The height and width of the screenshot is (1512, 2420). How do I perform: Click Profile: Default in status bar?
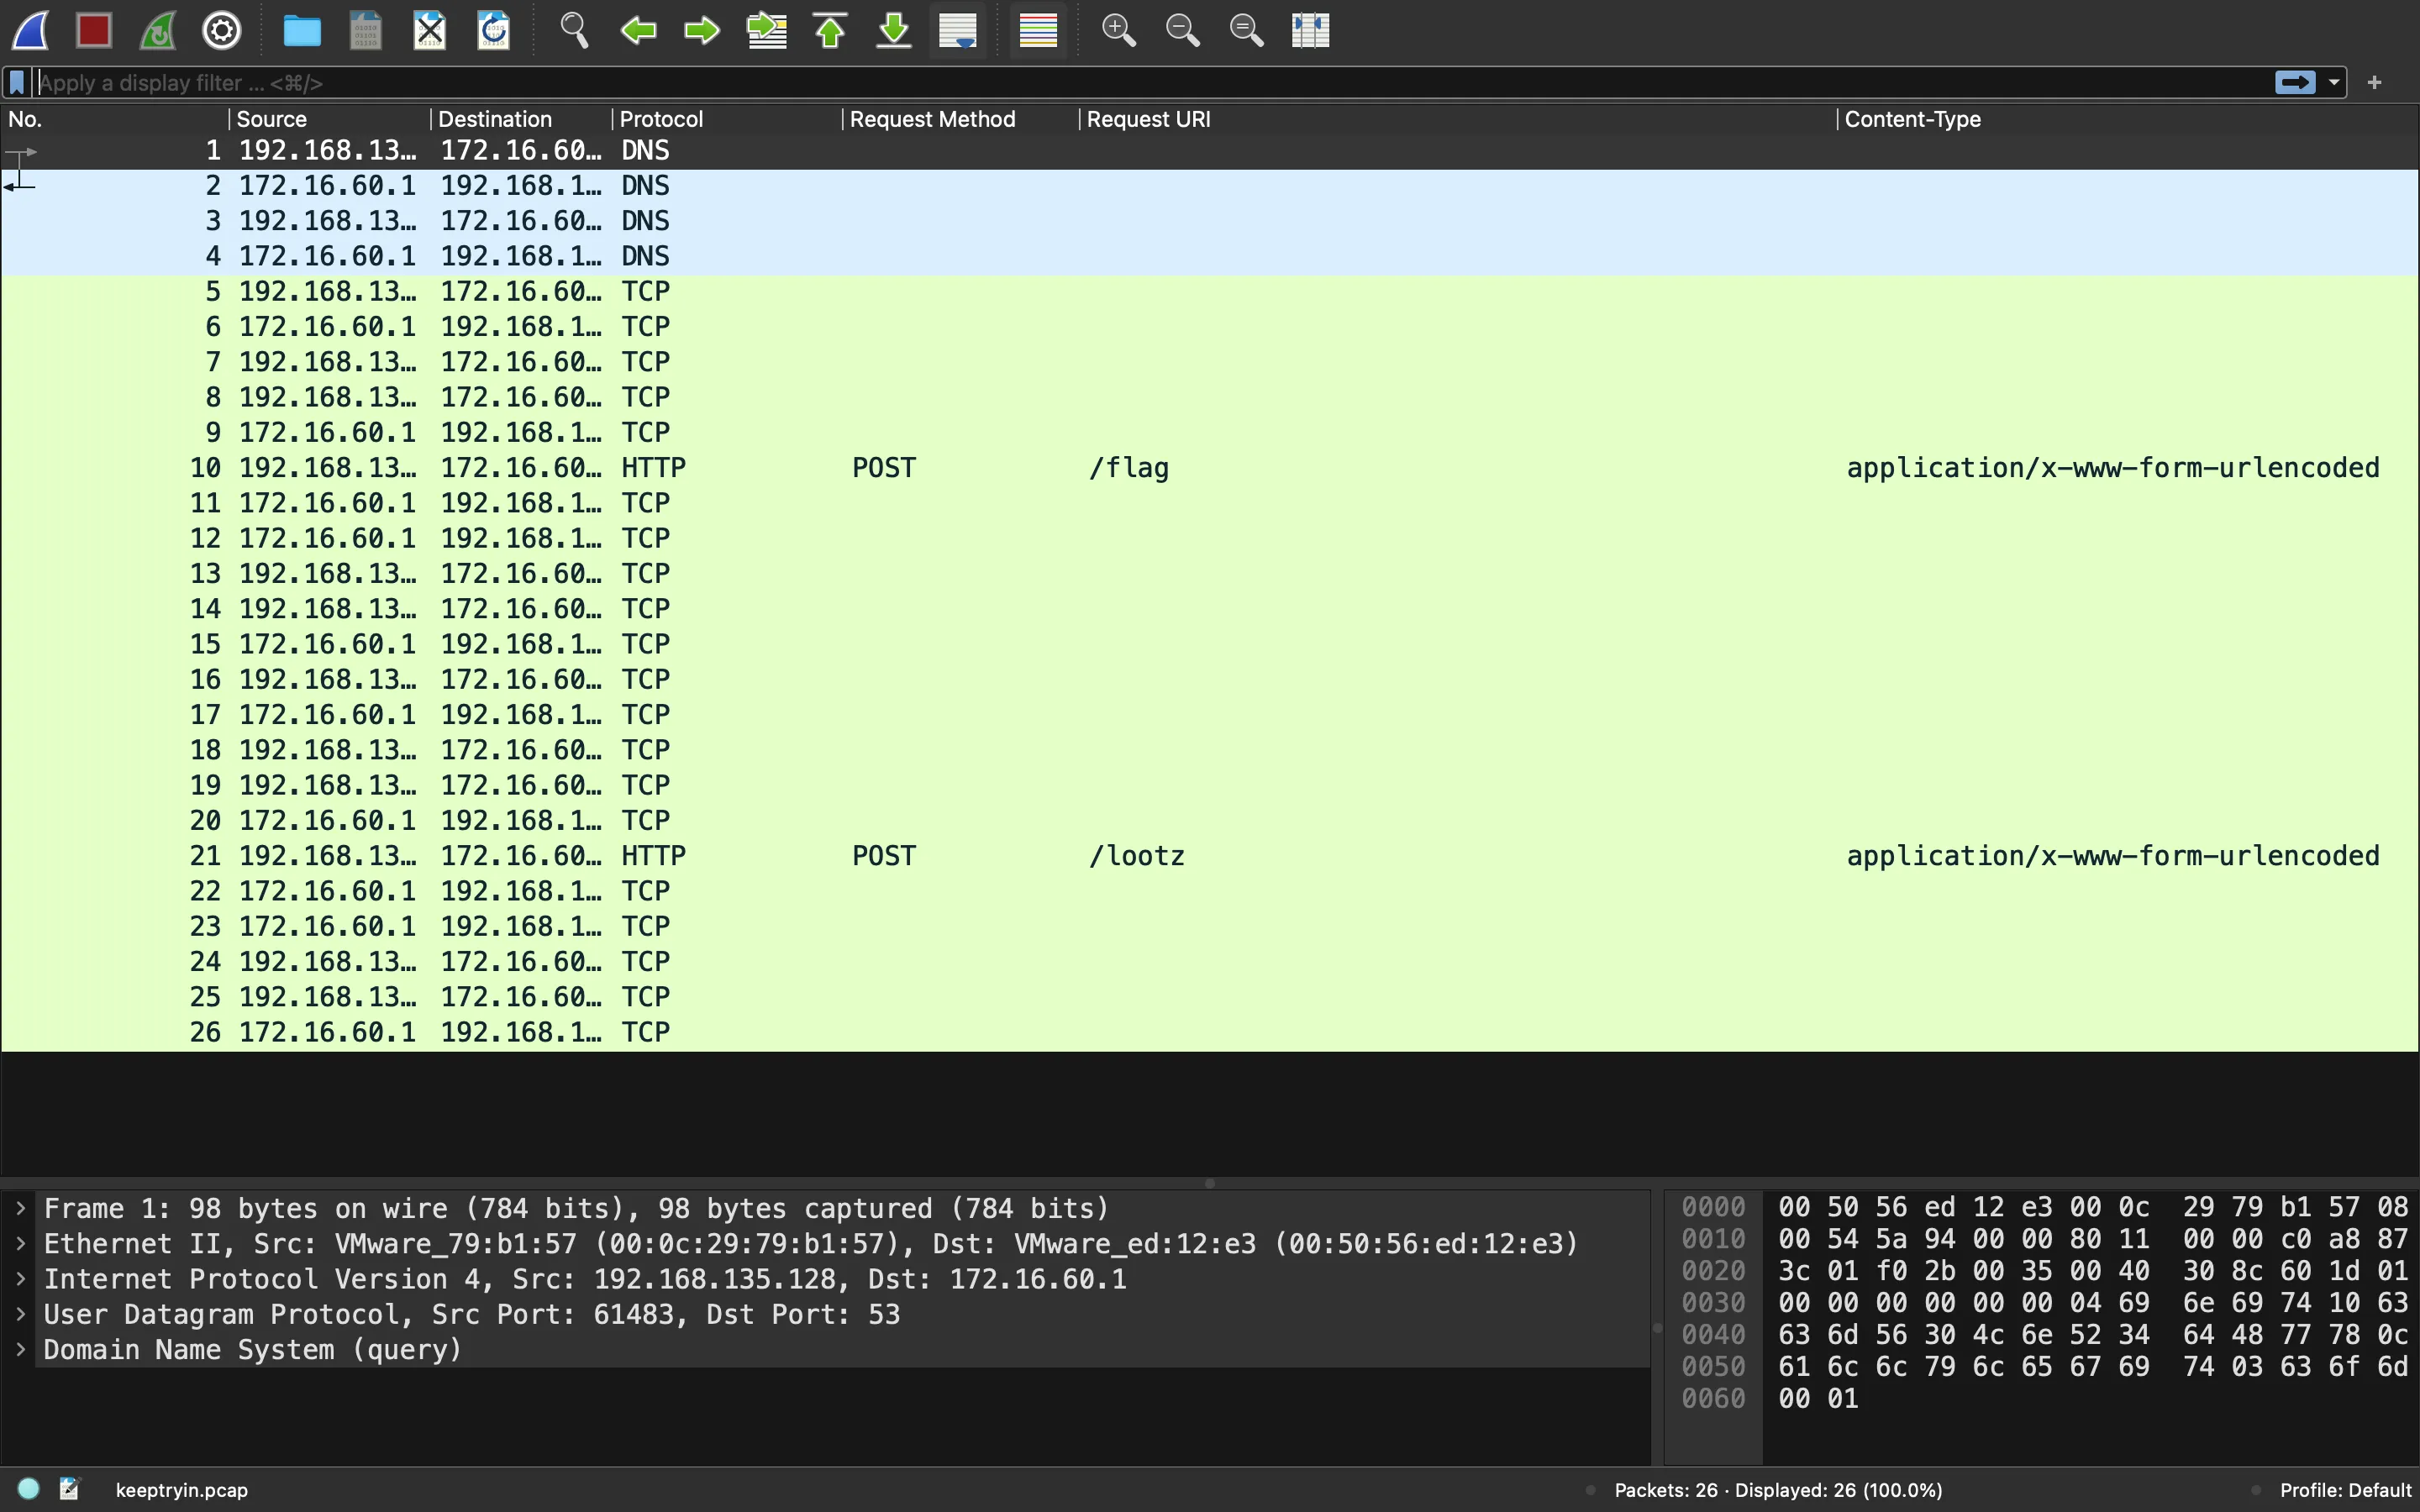point(2345,1490)
